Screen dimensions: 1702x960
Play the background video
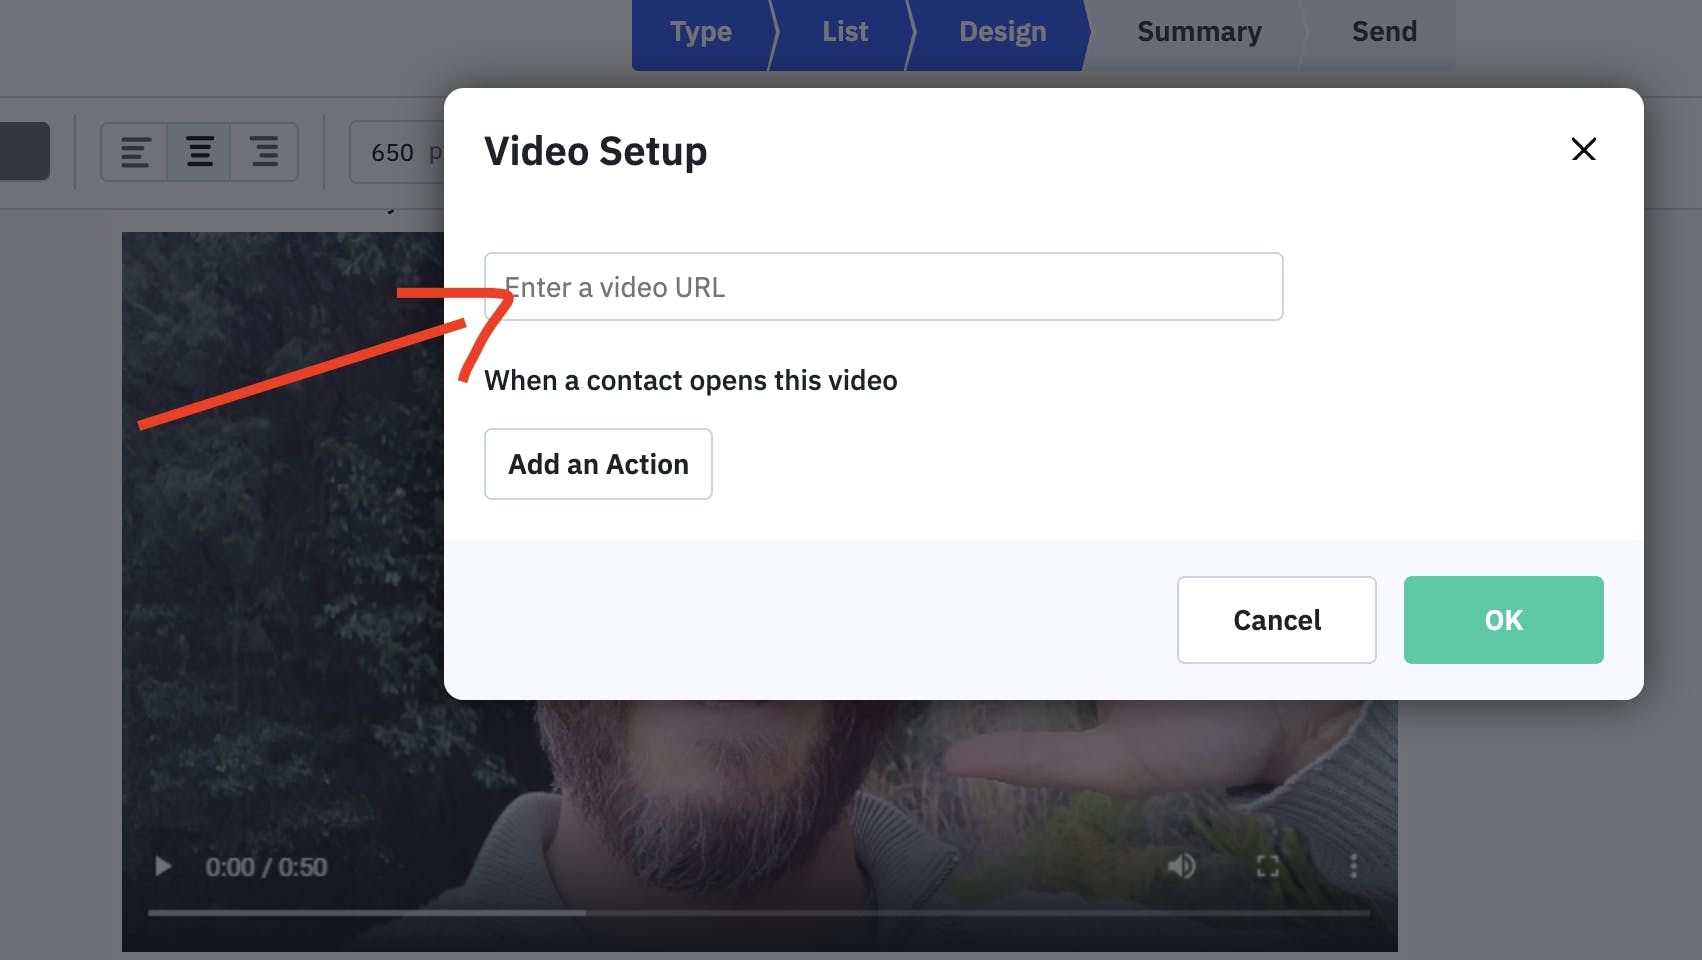pyautogui.click(x=163, y=866)
